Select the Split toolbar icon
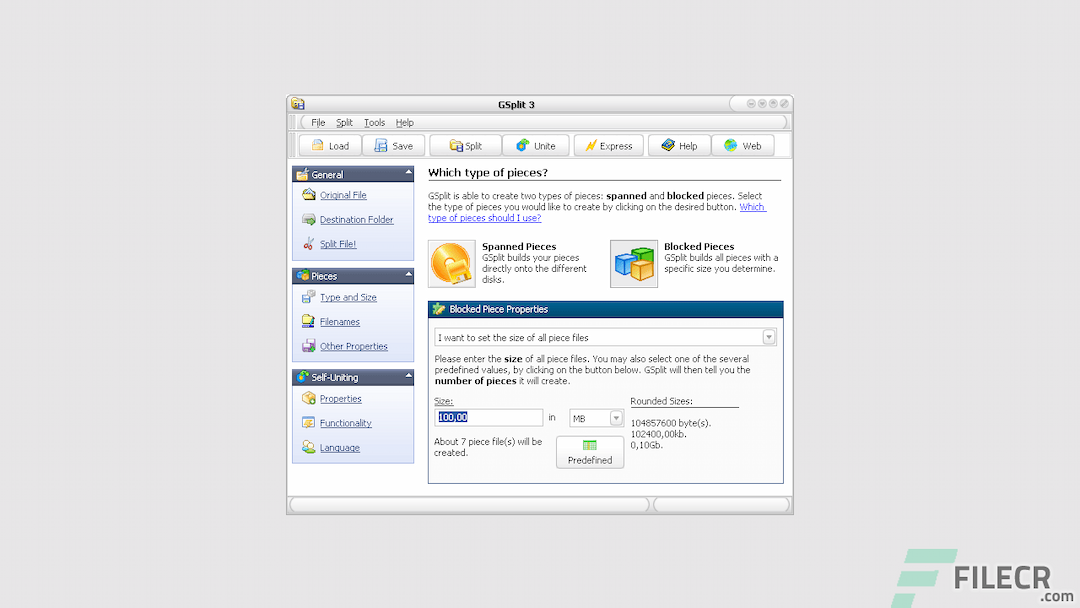Image resolution: width=1080 pixels, height=608 pixels. (x=464, y=145)
